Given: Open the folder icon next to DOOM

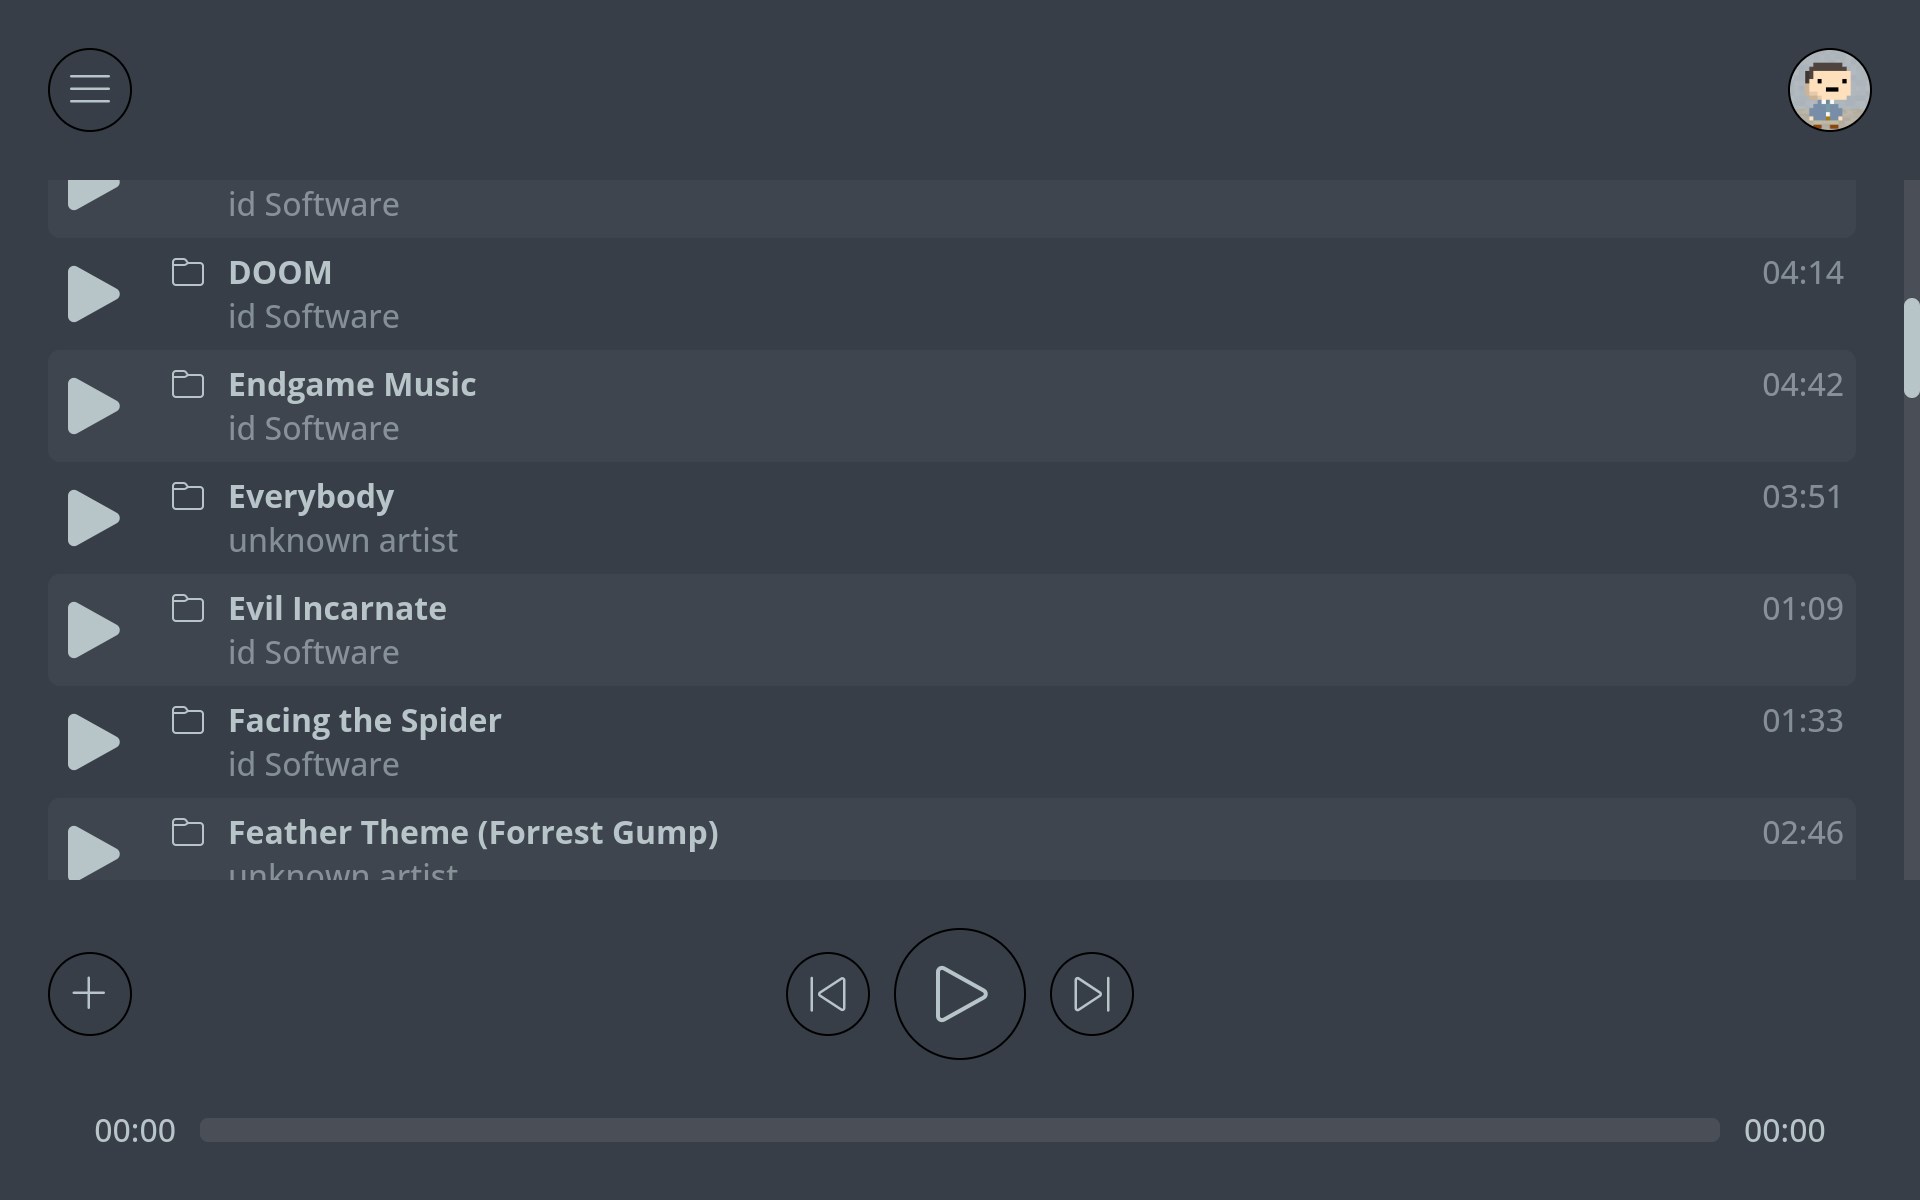Looking at the screenshot, I should click(x=188, y=272).
